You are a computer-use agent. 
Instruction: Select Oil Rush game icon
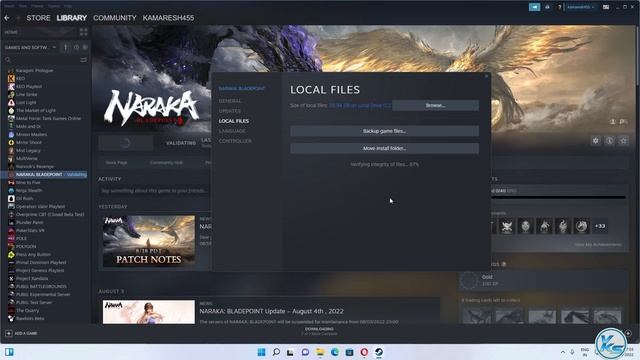coord(11,198)
